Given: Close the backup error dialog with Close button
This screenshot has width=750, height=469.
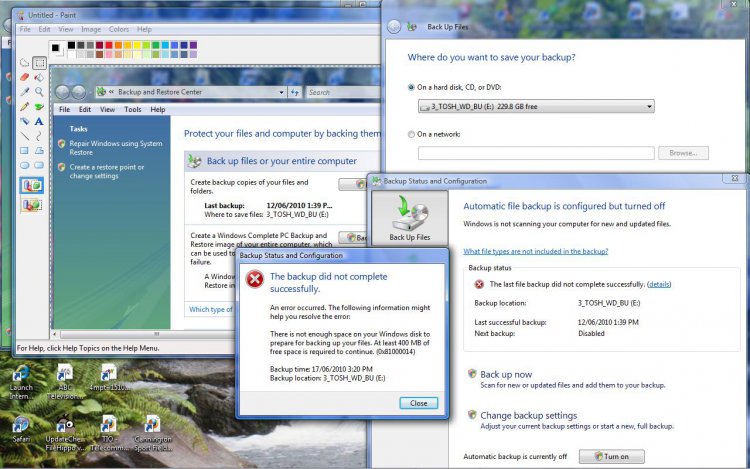Looking at the screenshot, I should coord(419,403).
